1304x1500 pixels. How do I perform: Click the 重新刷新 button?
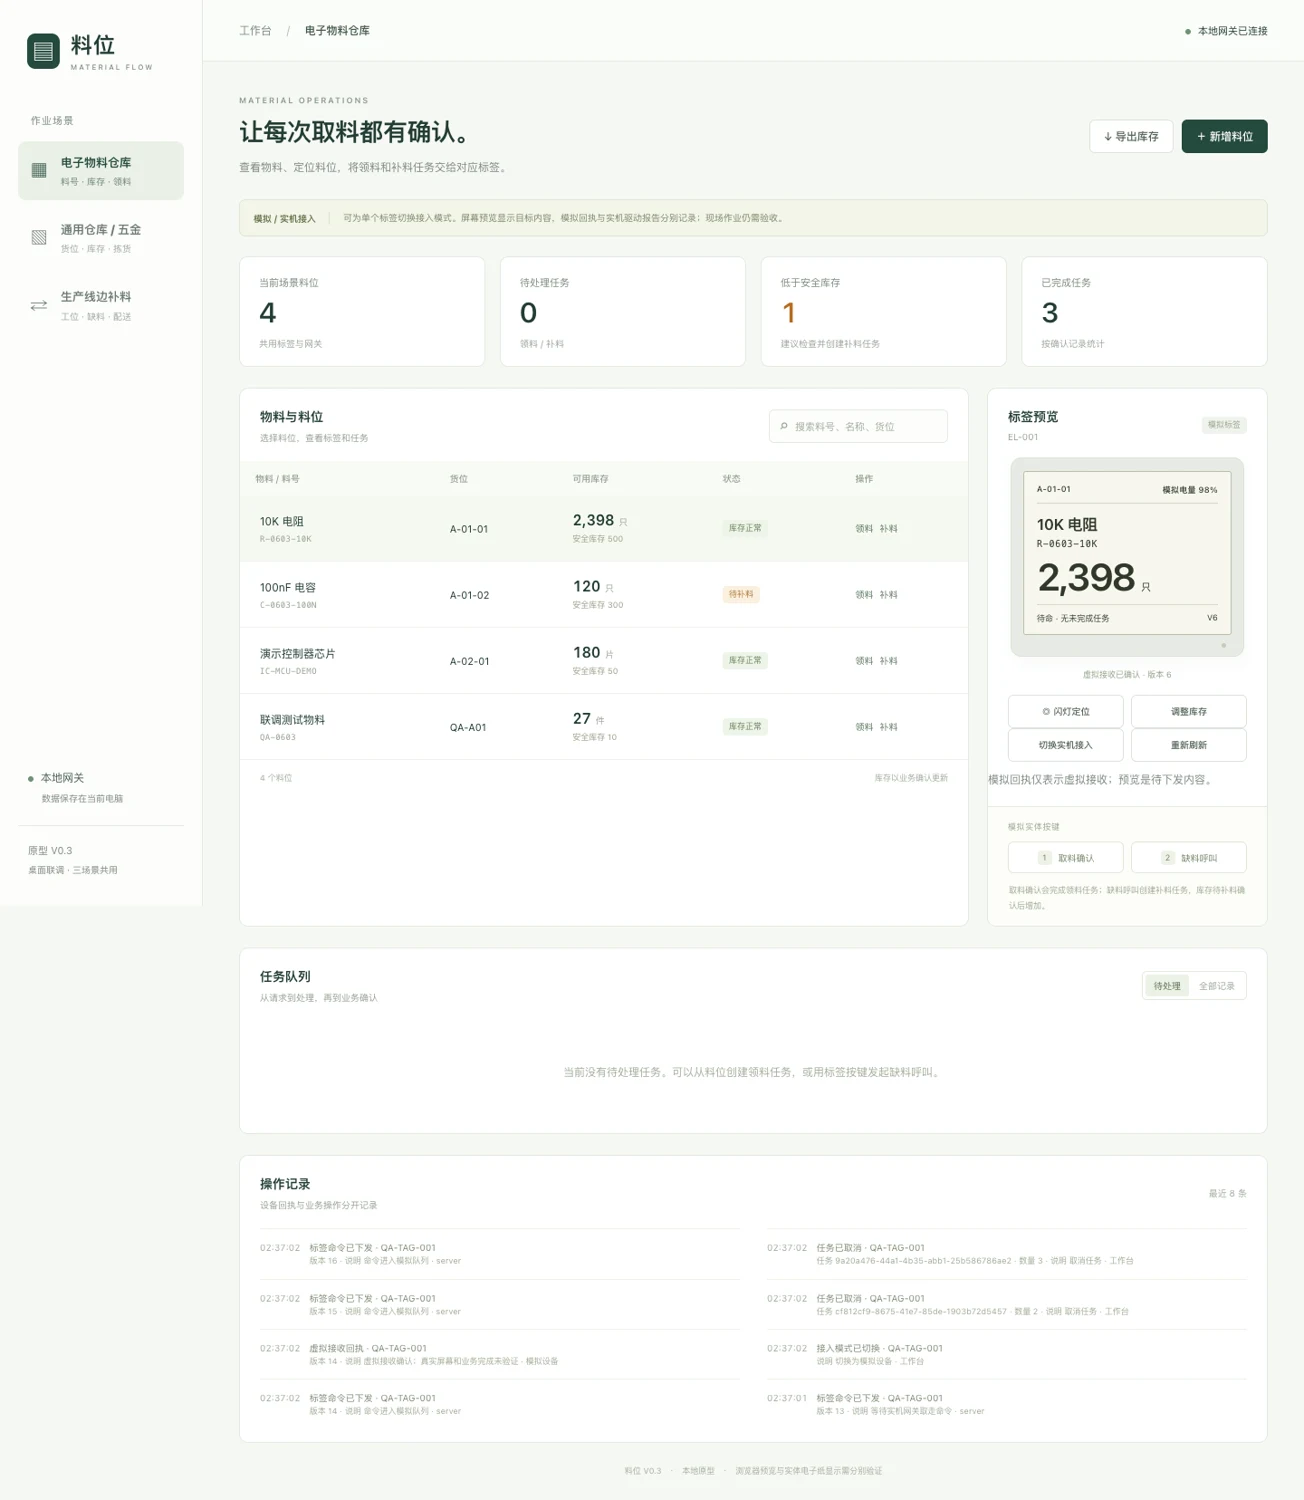tap(1189, 745)
